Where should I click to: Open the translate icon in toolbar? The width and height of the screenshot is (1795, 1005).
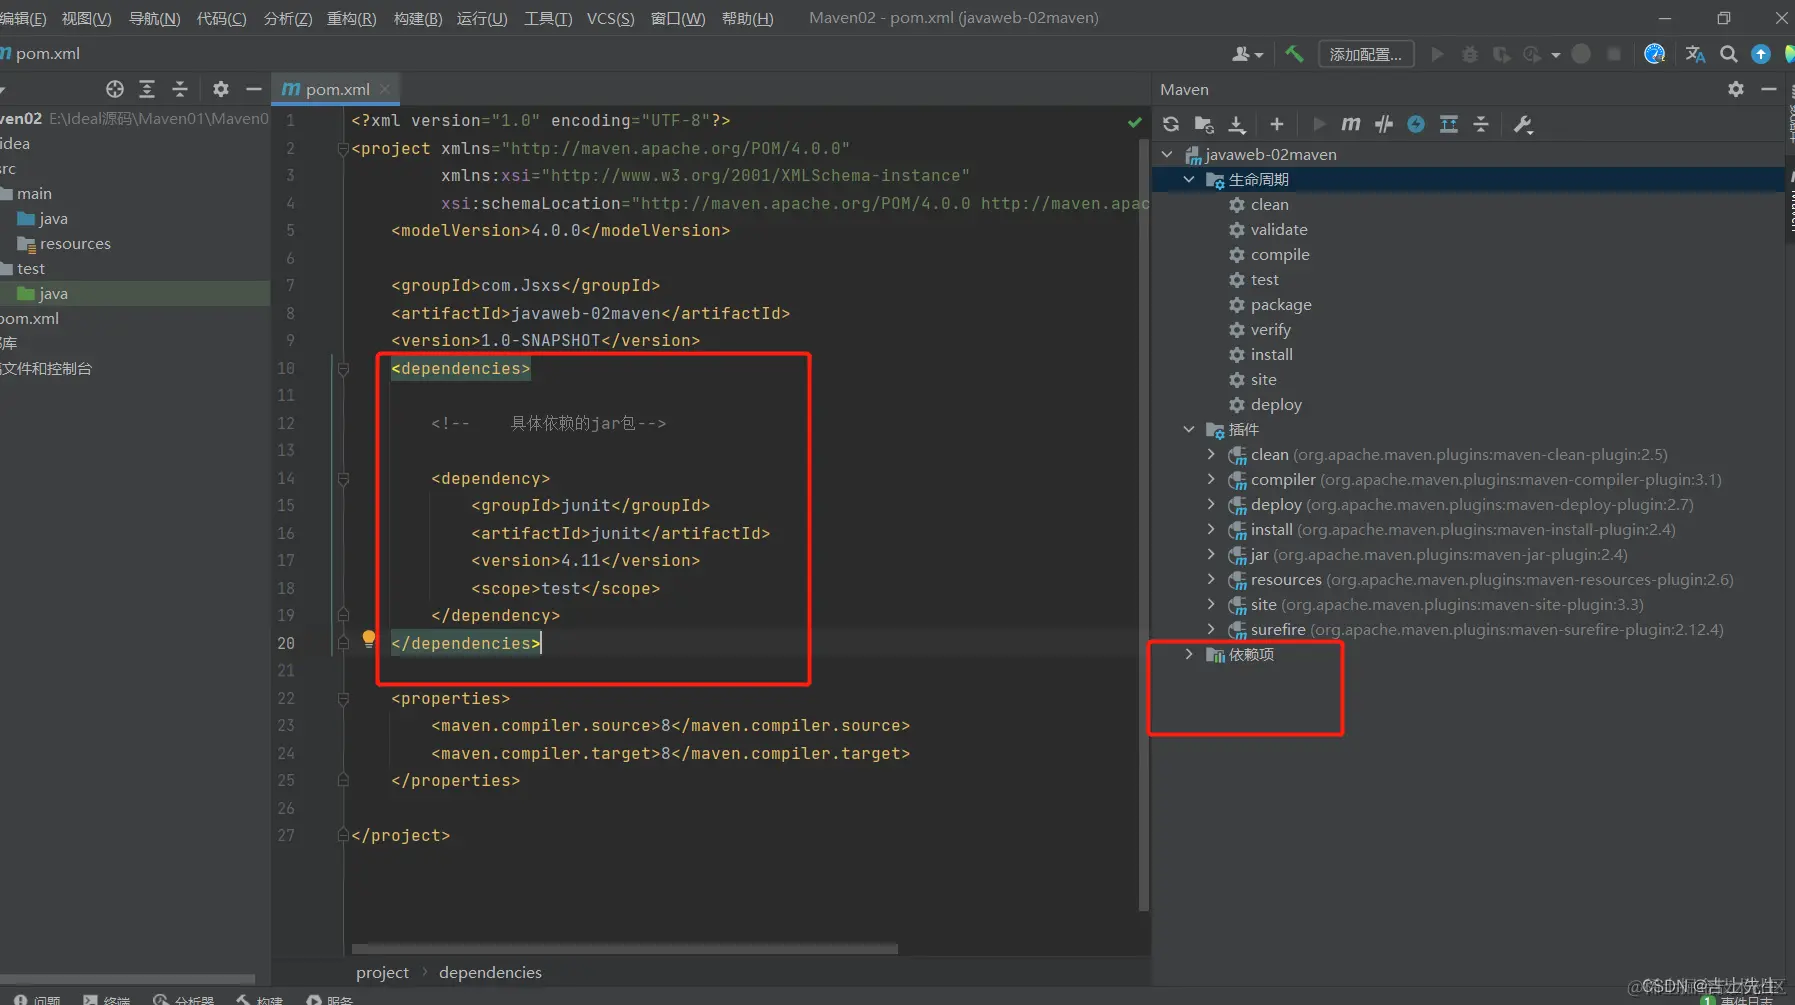point(1695,54)
